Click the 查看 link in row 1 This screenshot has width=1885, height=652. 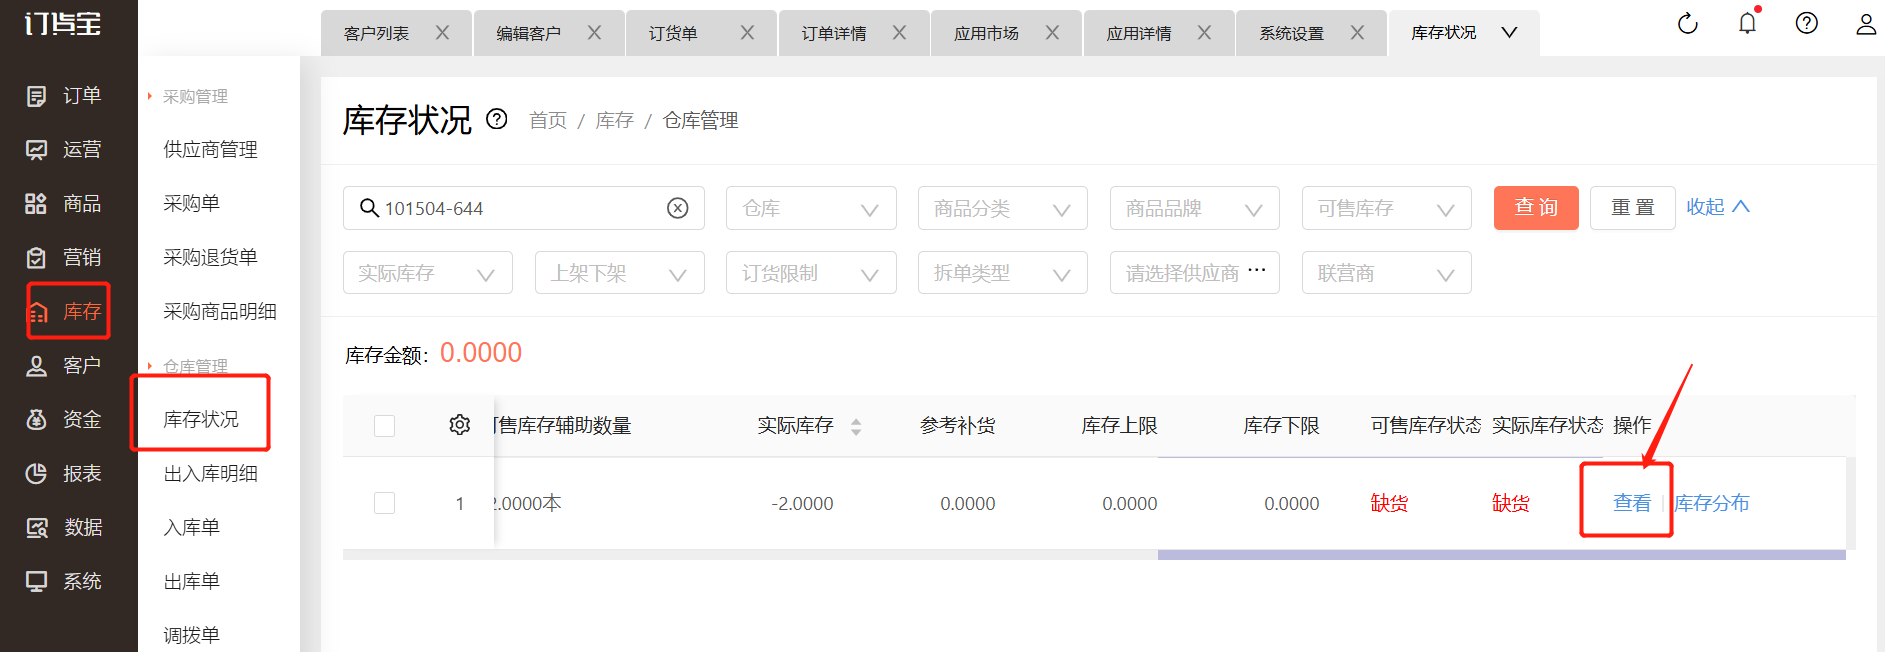coord(1631,503)
